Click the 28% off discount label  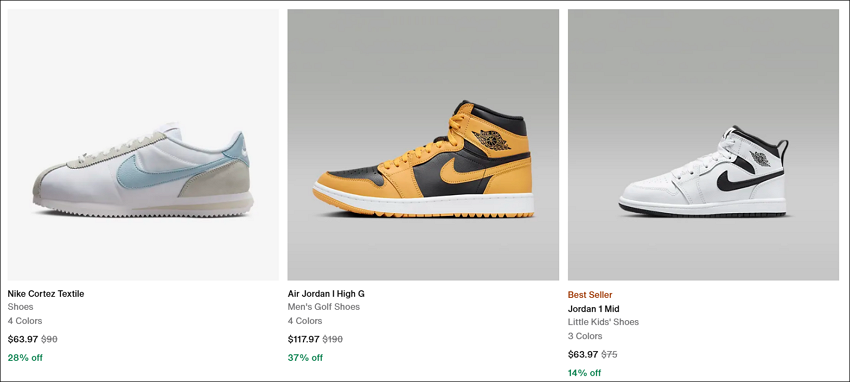25,358
